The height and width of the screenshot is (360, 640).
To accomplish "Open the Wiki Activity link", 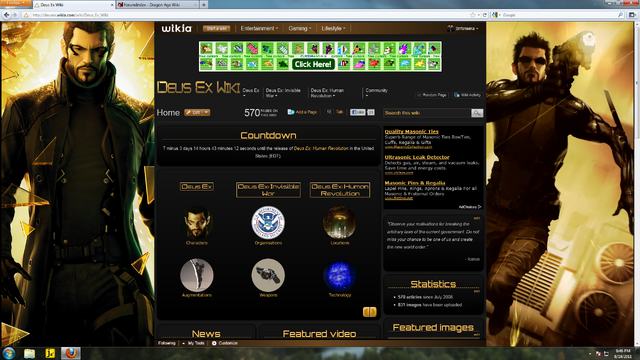I will [x=468, y=95].
